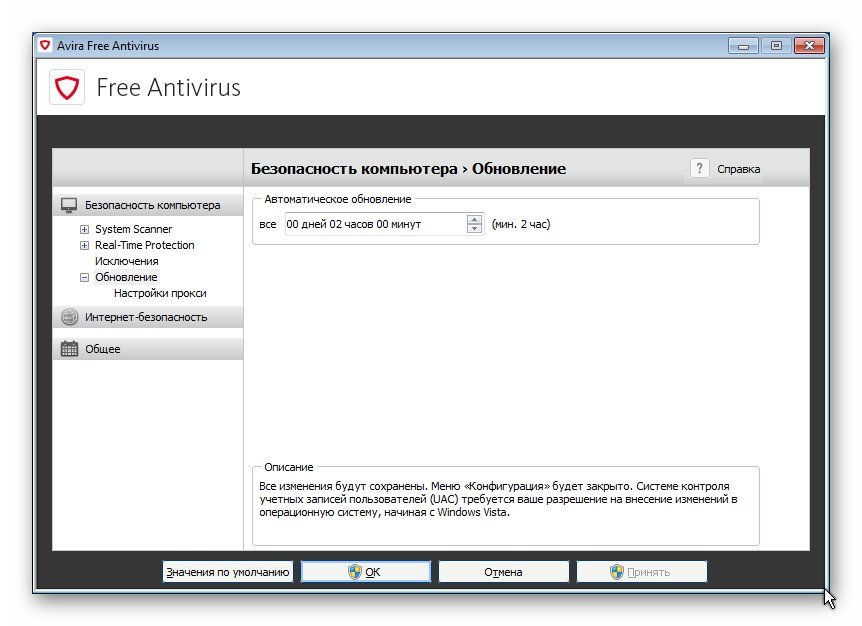The height and width of the screenshot is (626, 862).
Task: Click the calendar icon next to Общее
Action: click(x=69, y=348)
